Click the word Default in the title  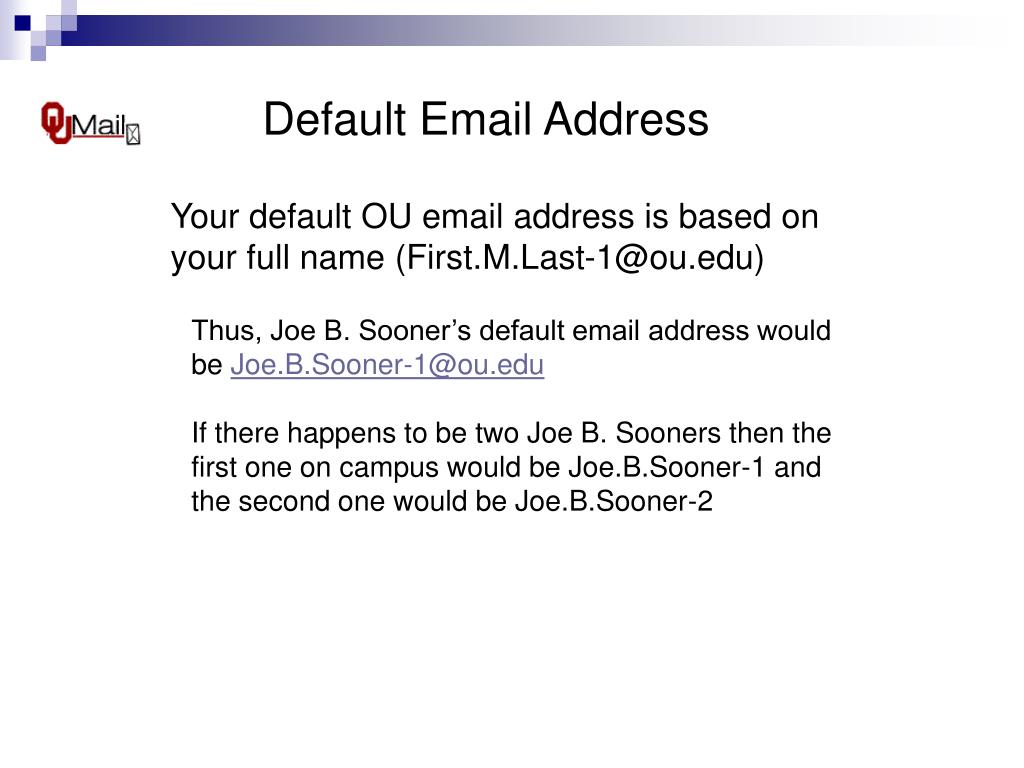coord(335,119)
